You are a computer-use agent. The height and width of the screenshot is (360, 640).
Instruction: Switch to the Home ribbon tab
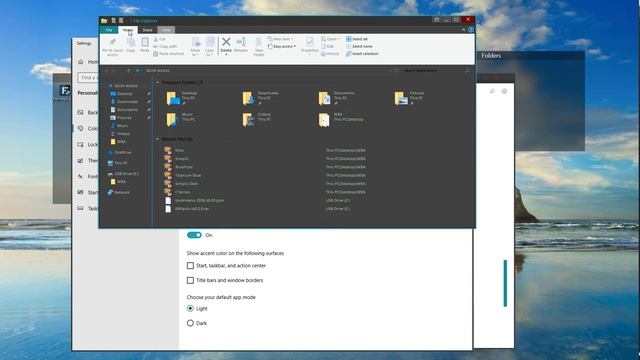[128, 30]
